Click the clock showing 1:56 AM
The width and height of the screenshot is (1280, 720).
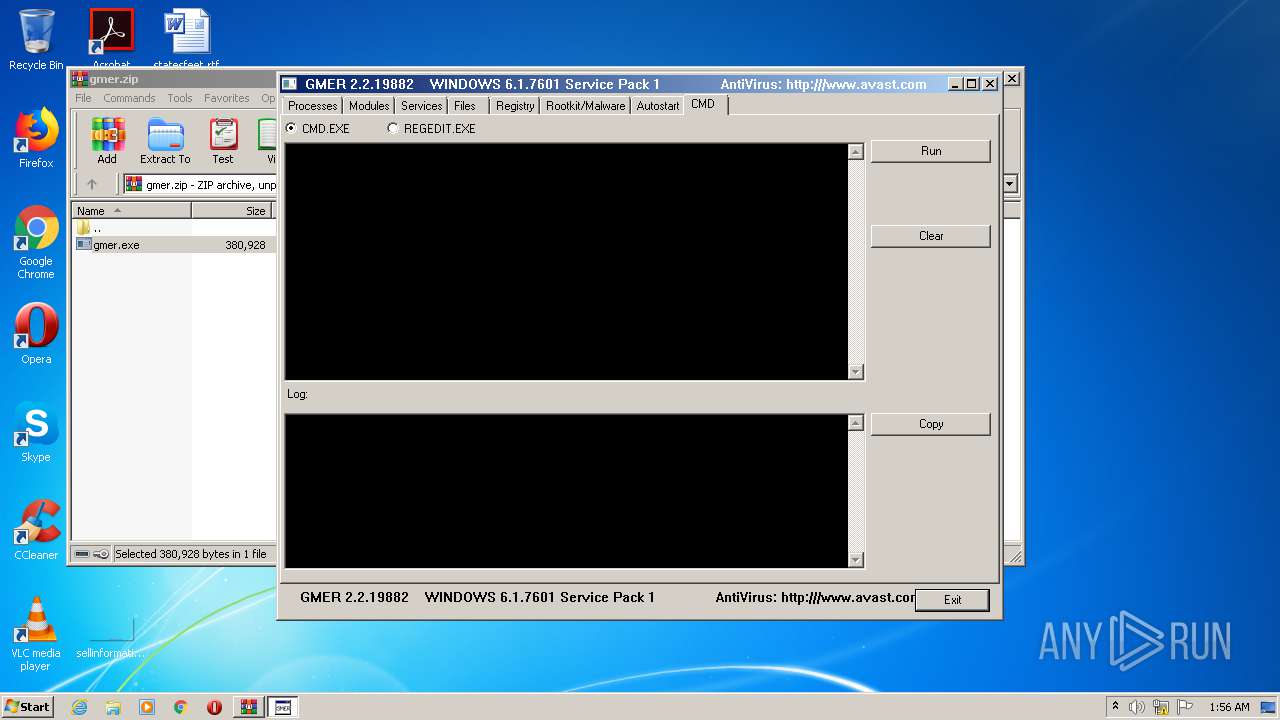[1229, 707]
